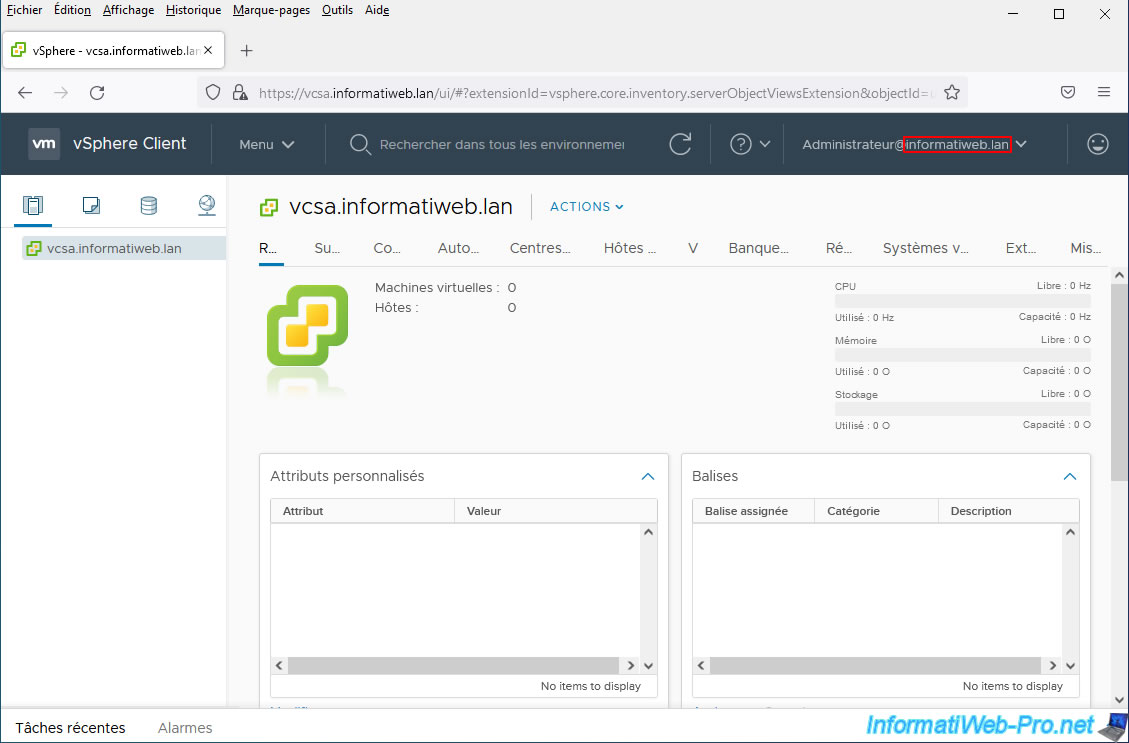Open the Administrateur user account dropdown
Screen dimensions: 1129x743
coord(914,144)
